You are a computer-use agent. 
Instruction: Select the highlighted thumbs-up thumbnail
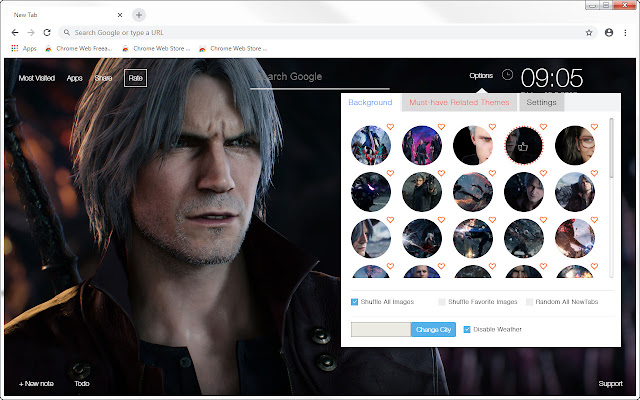click(524, 145)
